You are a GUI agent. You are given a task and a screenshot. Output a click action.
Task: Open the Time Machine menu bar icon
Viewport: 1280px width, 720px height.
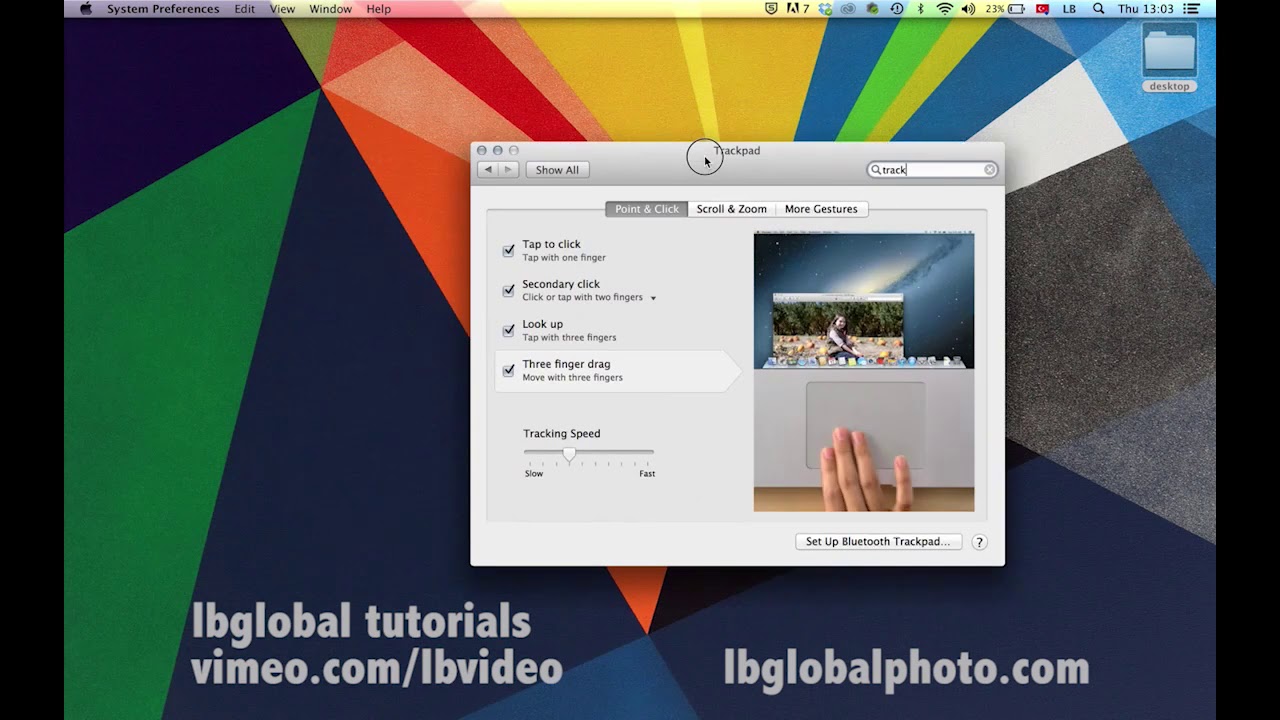[x=897, y=9]
